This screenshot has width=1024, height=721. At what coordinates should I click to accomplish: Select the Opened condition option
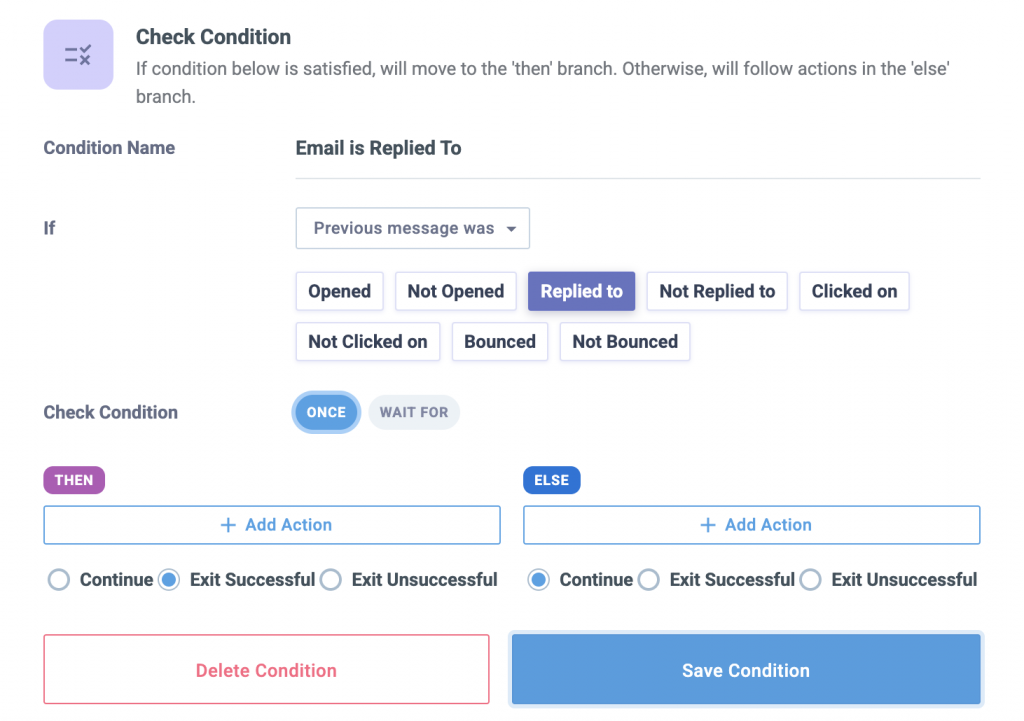pos(339,291)
